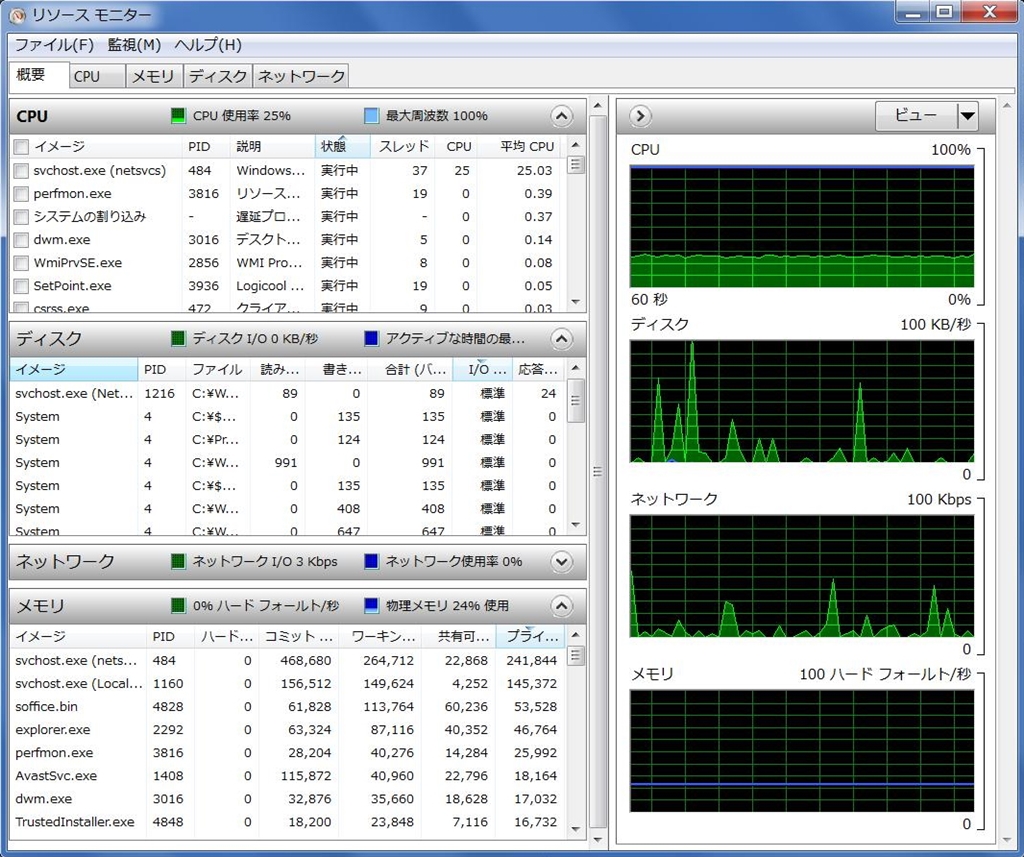Click the ビュー button

(916, 116)
